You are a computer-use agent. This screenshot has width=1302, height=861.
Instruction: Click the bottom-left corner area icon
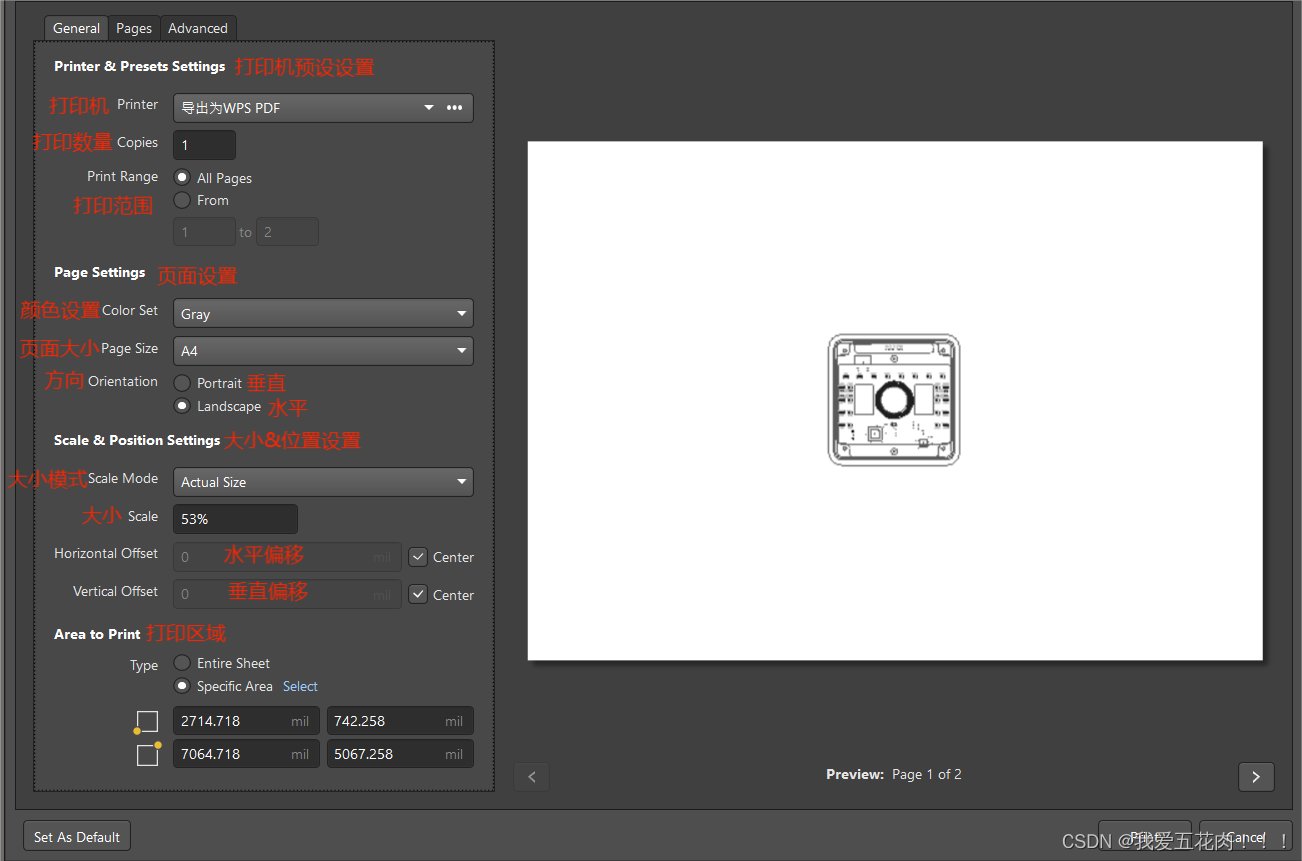point(147,722)
